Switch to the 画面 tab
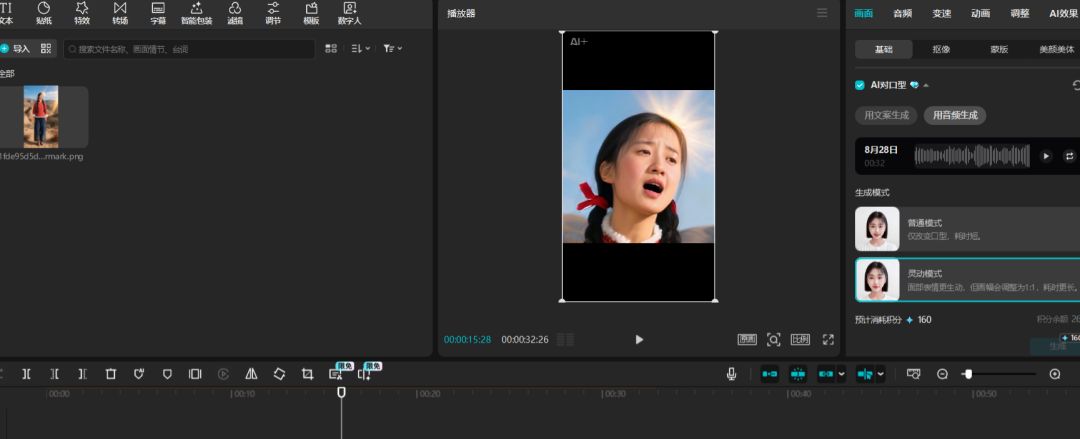Viewport: 1080px width, 439px height. [864, 13]
